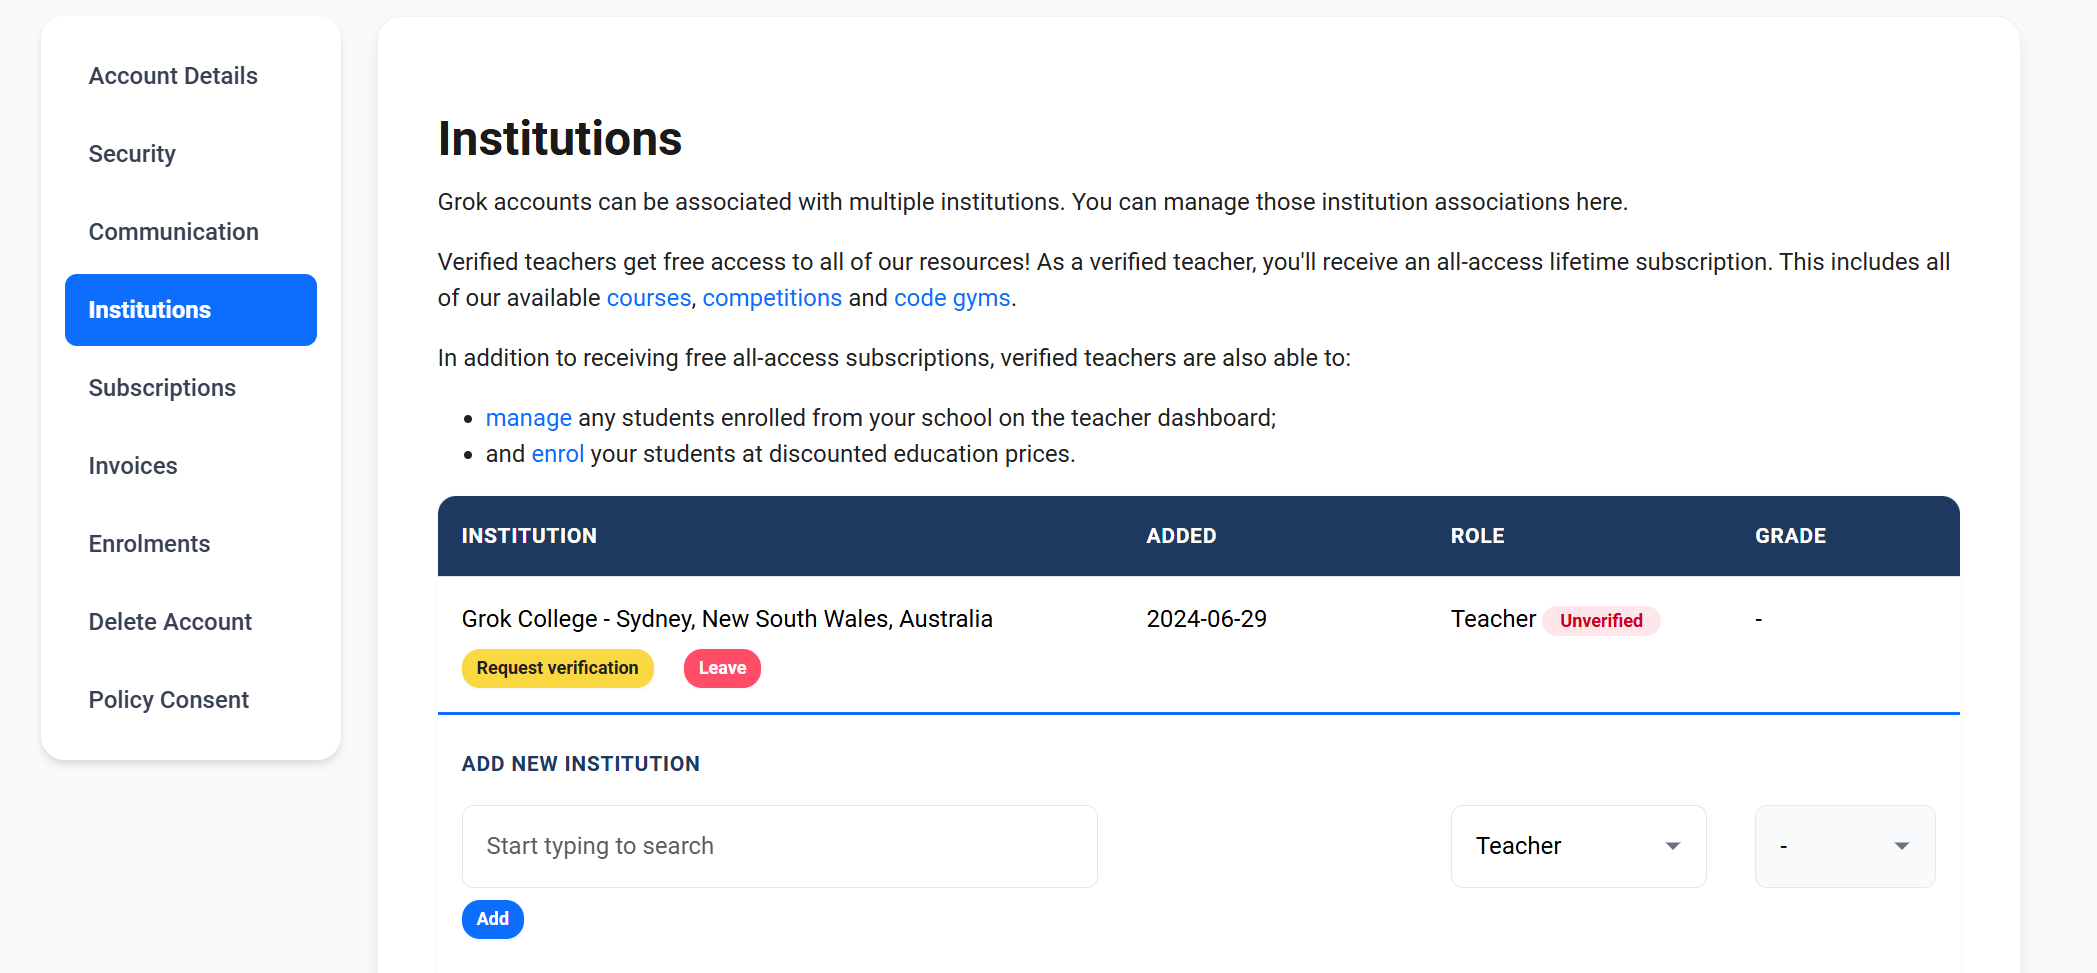Screen dimensions: 2097x973
Task: Open the competitions link
Action: tap(772, 298)
